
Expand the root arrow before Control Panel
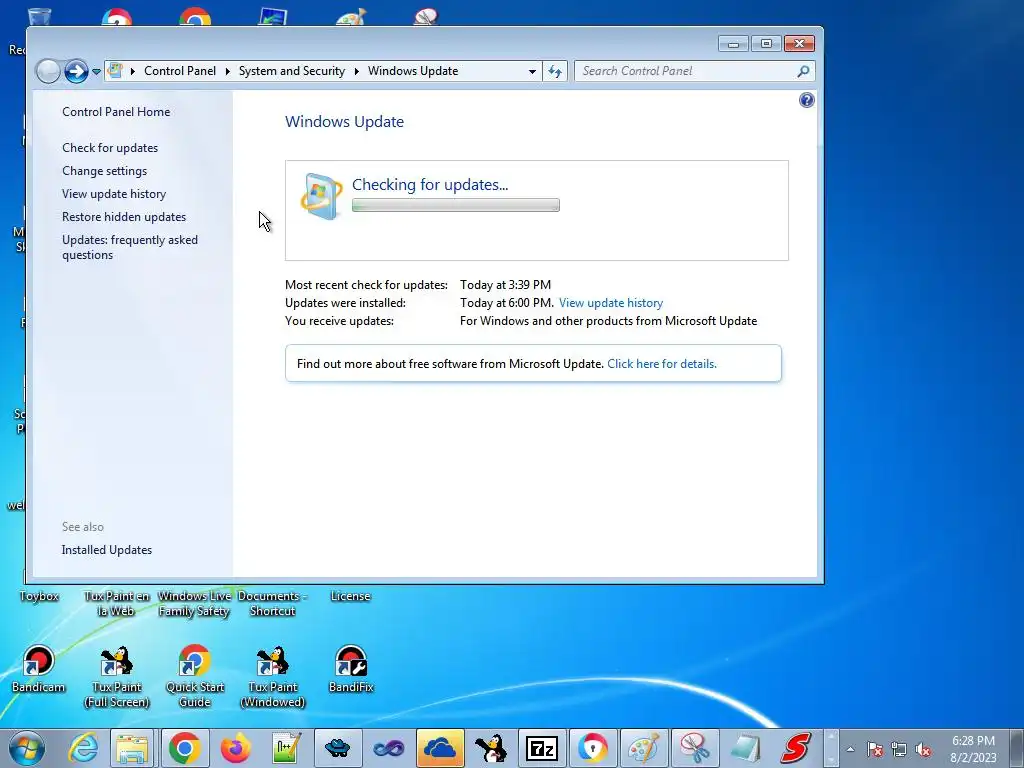click(x=133, y=71)
